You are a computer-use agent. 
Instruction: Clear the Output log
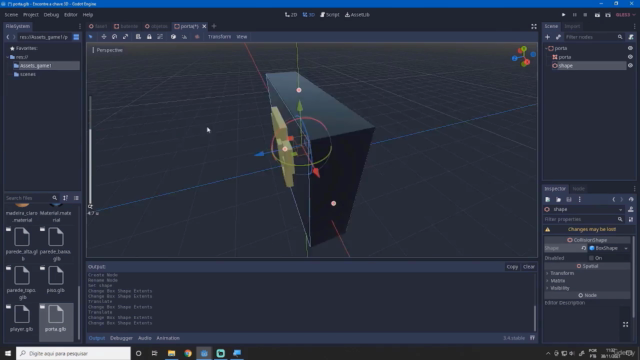[x=529, y=267]
